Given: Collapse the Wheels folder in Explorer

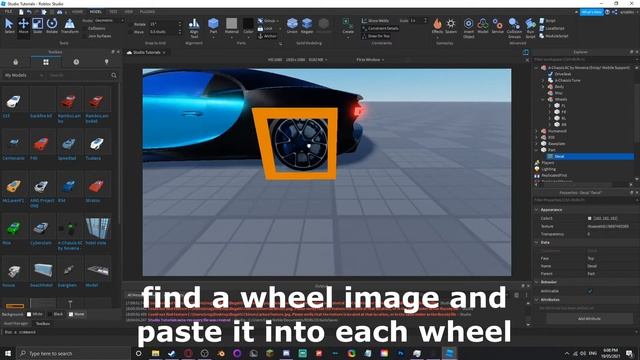Looking at the screenshot, I should point(543,99).
